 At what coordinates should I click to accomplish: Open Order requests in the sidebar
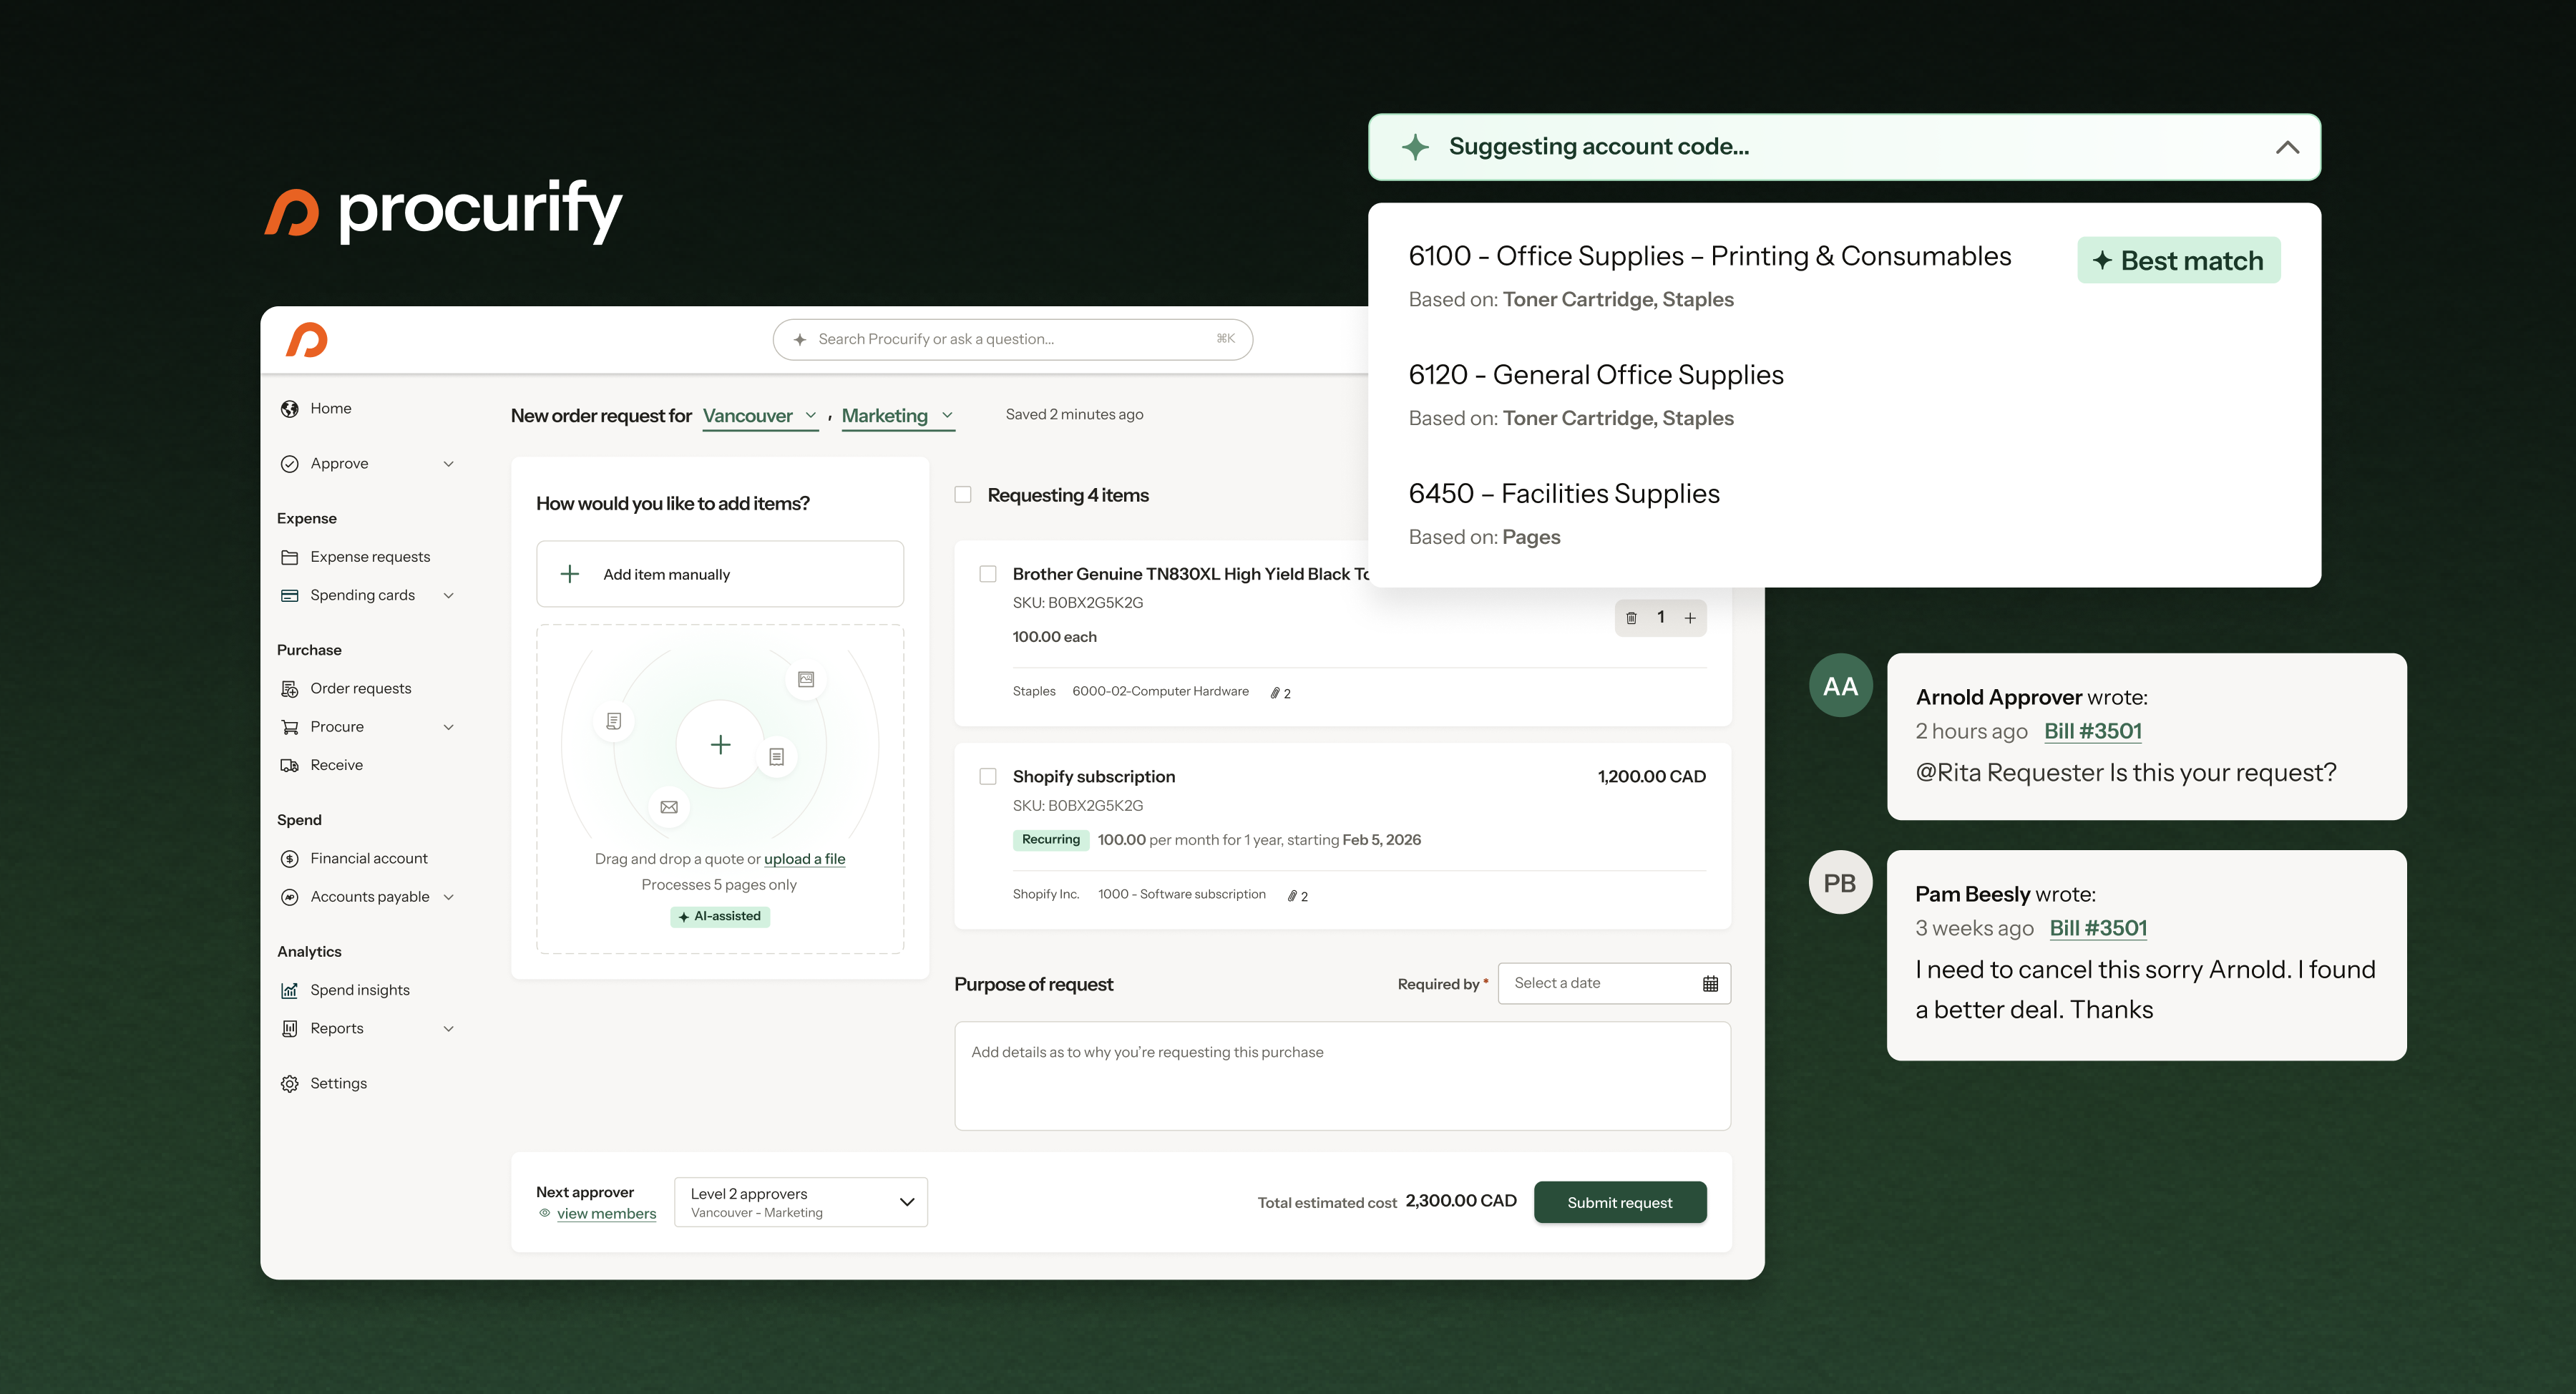pos(360,688)
